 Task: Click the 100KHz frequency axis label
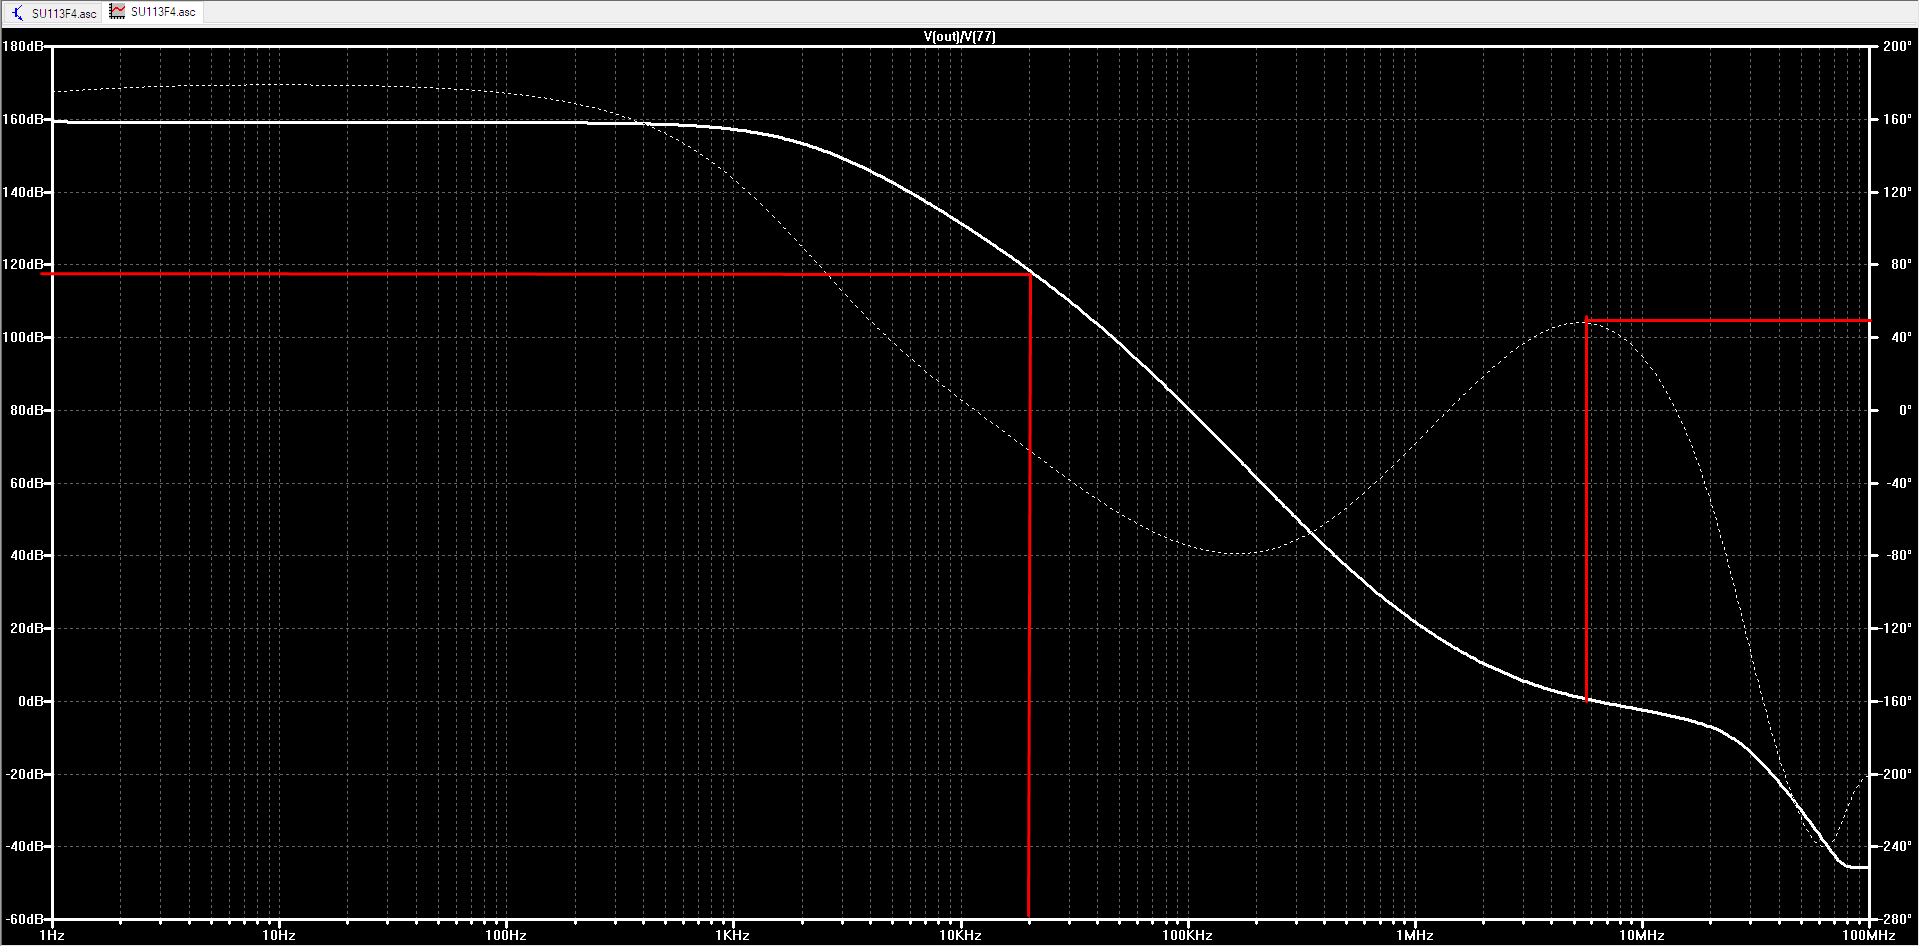click(x=1187, y=936)
